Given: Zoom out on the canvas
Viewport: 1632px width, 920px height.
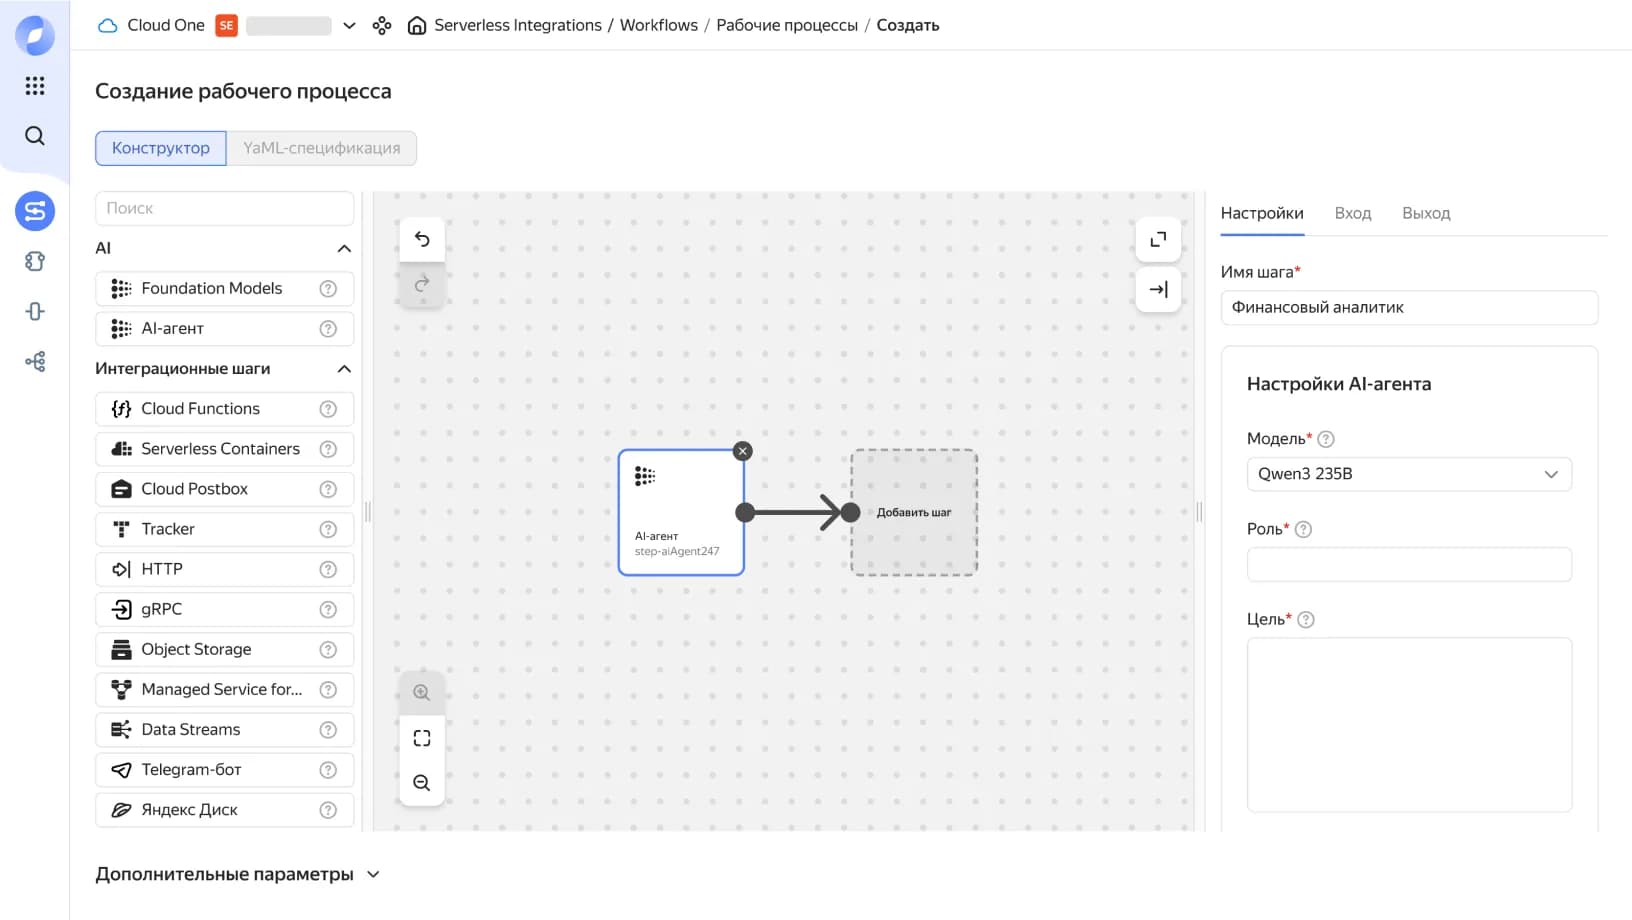Looking at the screenshot, I should [422, 783].
